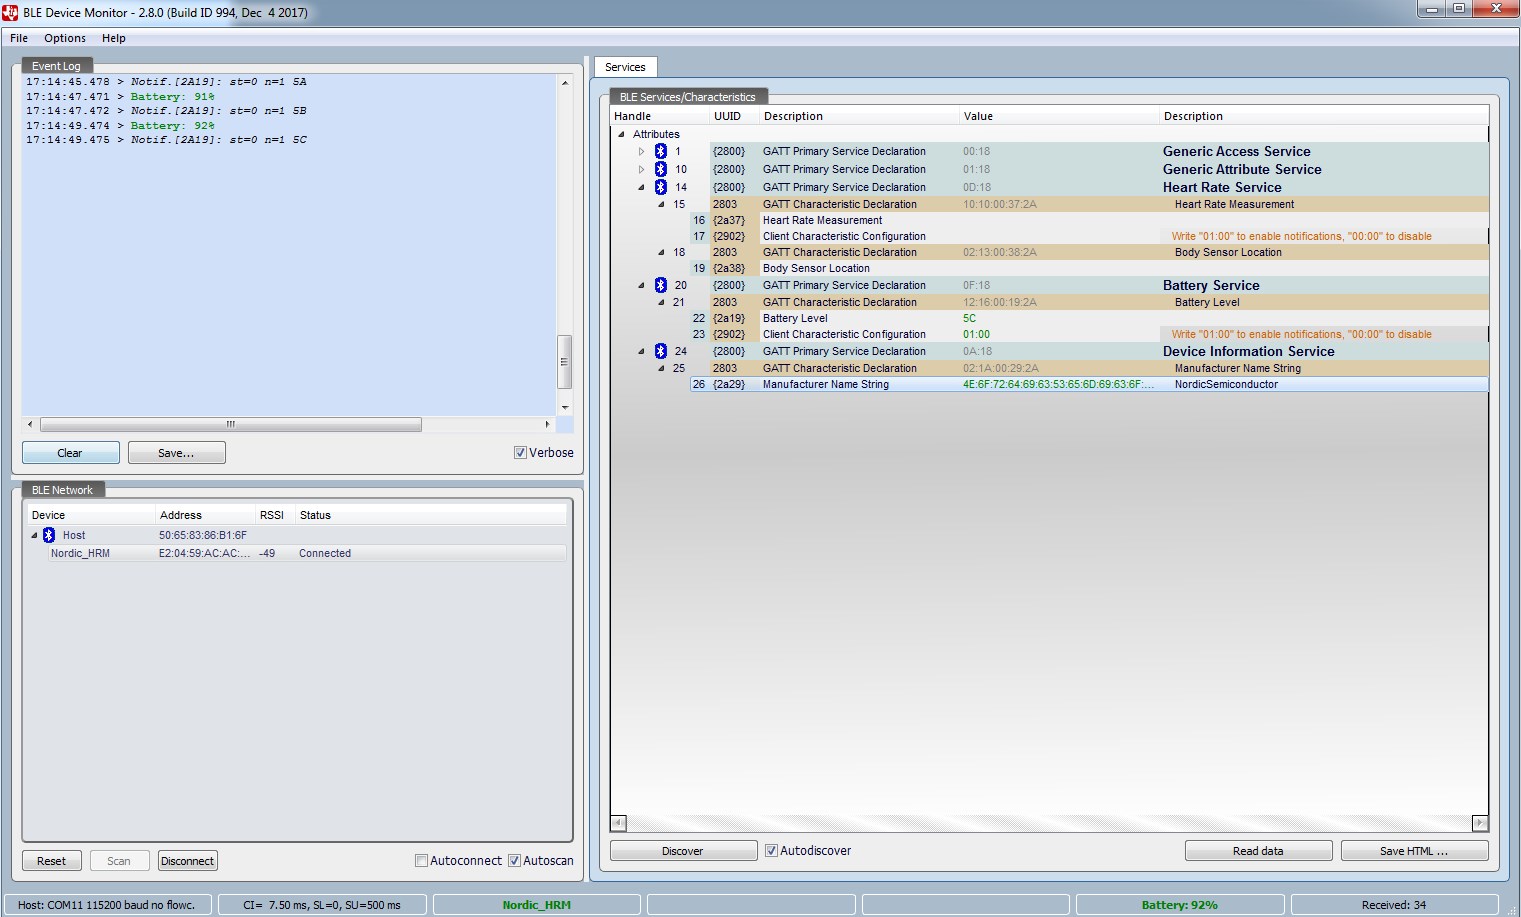Select Heart Rate Measurement handle 16 row
Image resolution: width=1521 pixels, height=917 pixels.
click(1089, 220)
